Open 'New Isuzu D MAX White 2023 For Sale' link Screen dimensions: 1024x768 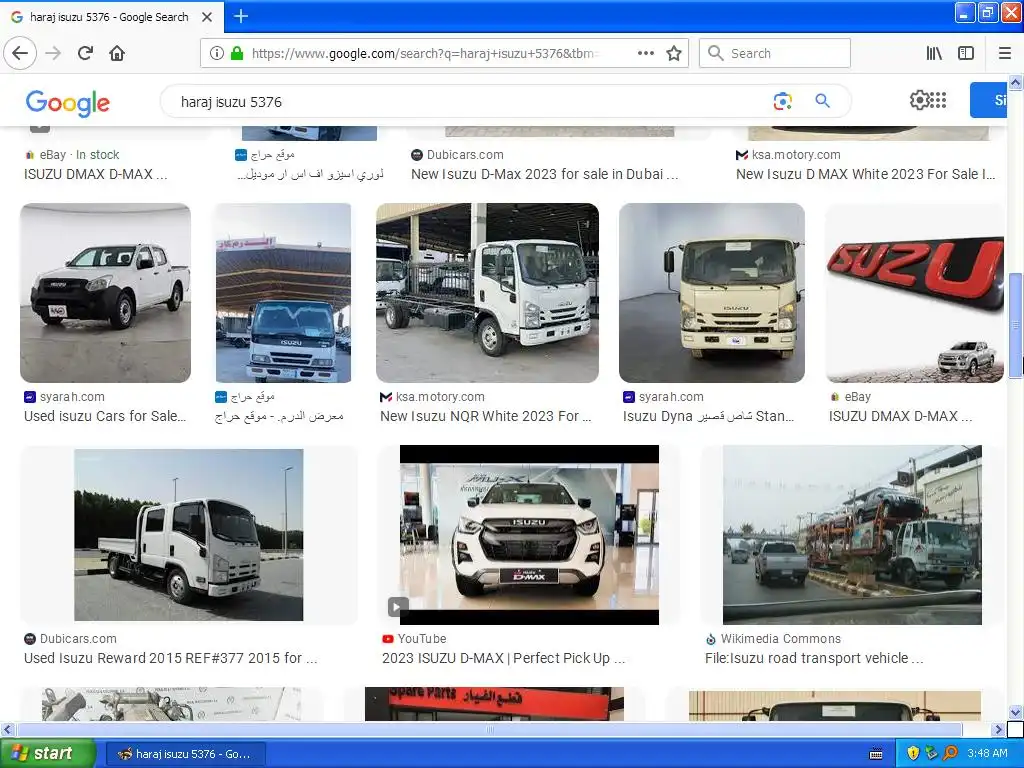click(865, 174)
